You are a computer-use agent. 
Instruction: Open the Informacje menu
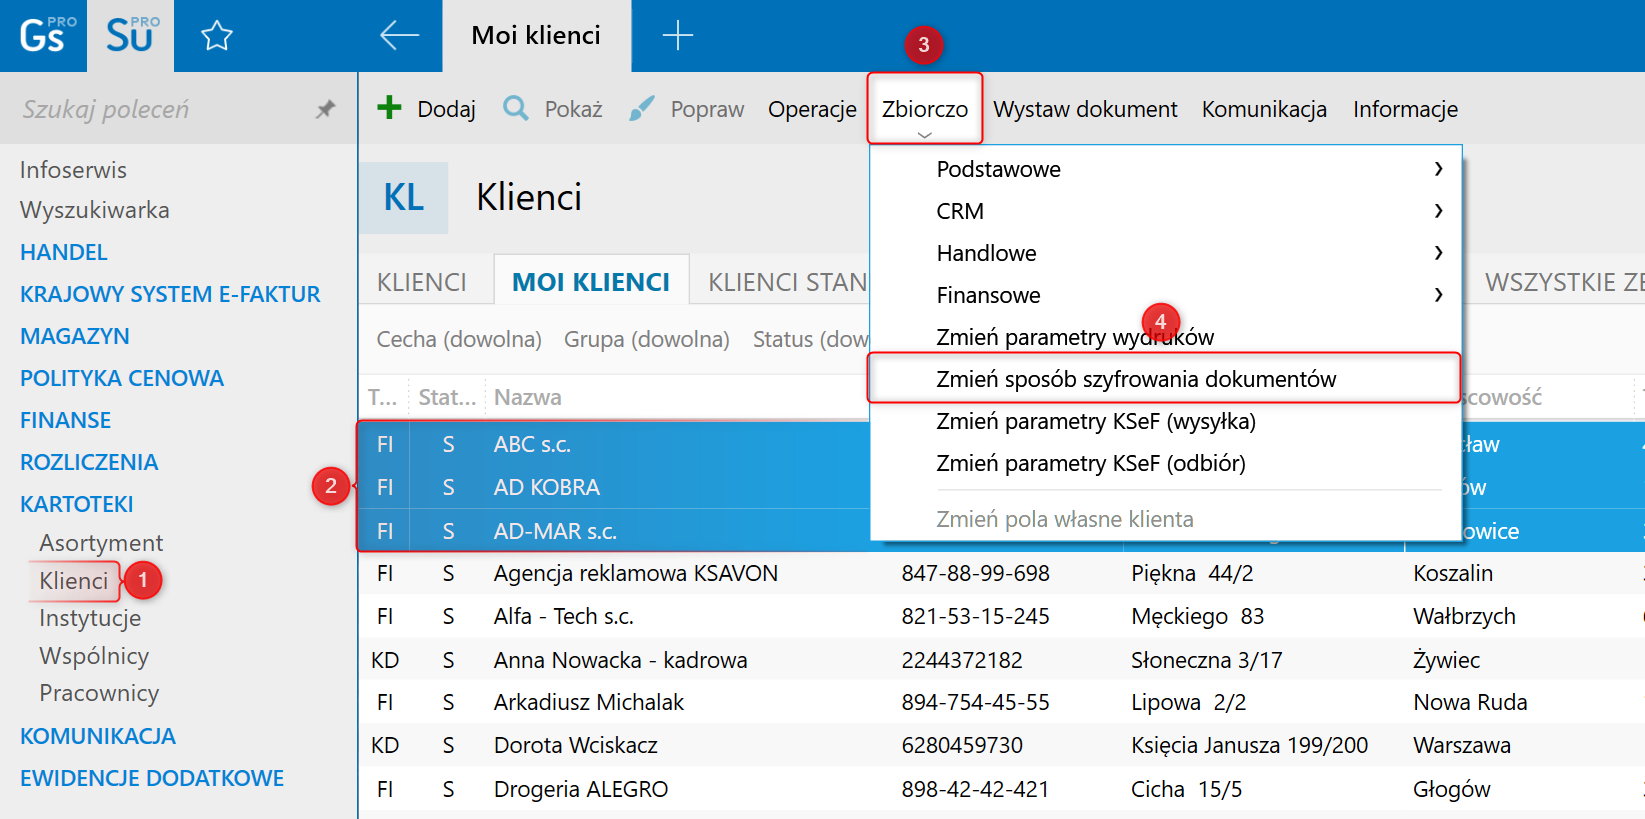[1405, 109]
